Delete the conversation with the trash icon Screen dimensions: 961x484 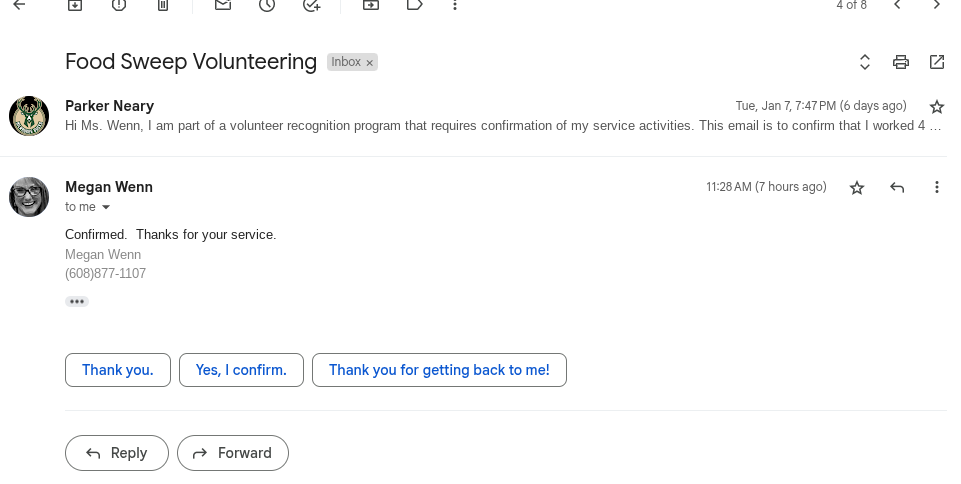[163, 5]
